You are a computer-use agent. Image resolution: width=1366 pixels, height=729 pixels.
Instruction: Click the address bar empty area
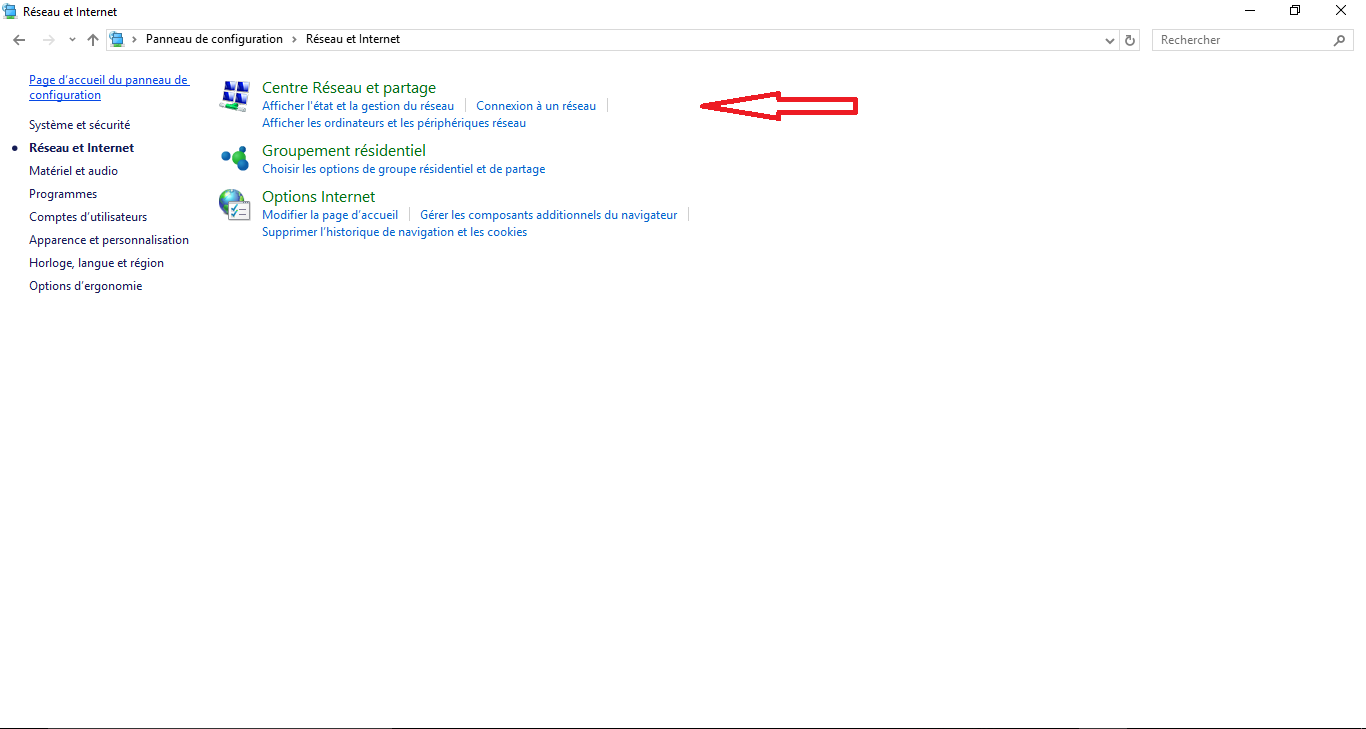pyautogui.click(x=750, y=40)
